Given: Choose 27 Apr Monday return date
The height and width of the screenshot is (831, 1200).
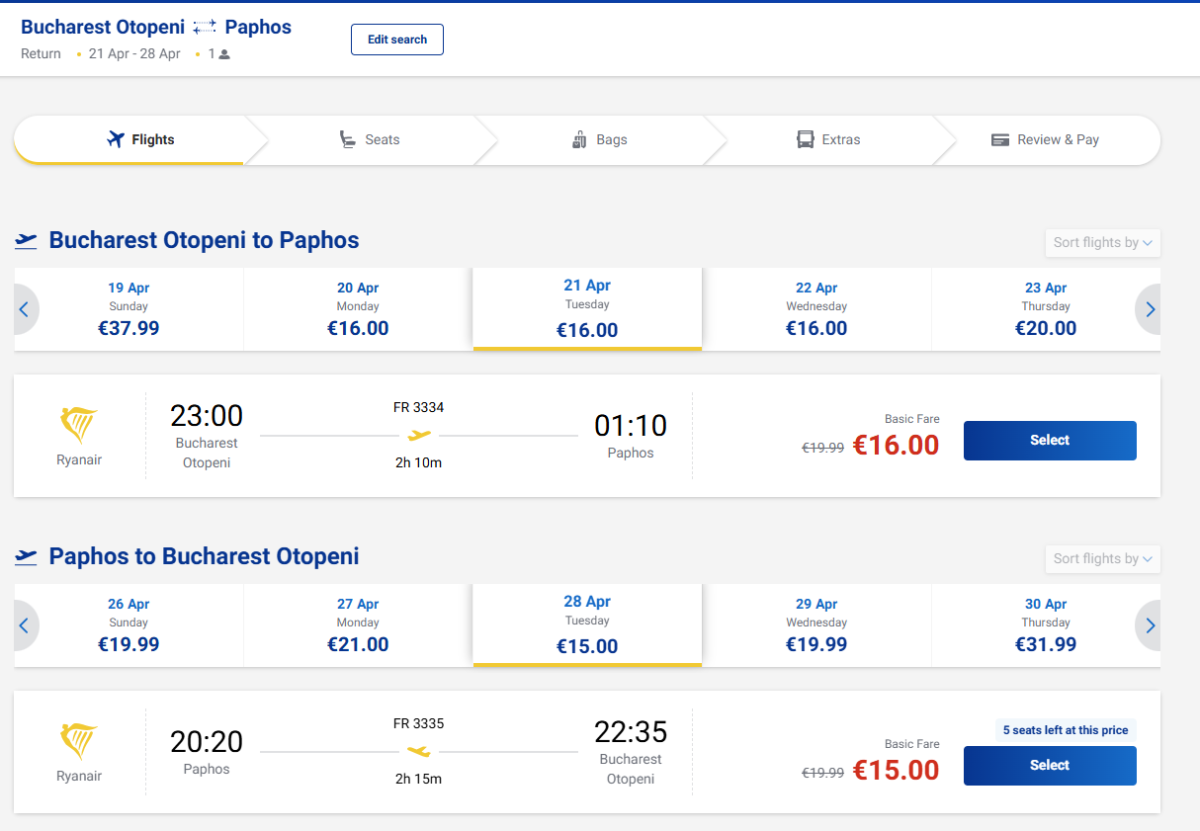Looking at the screenshot, I should tap(358, 625).
